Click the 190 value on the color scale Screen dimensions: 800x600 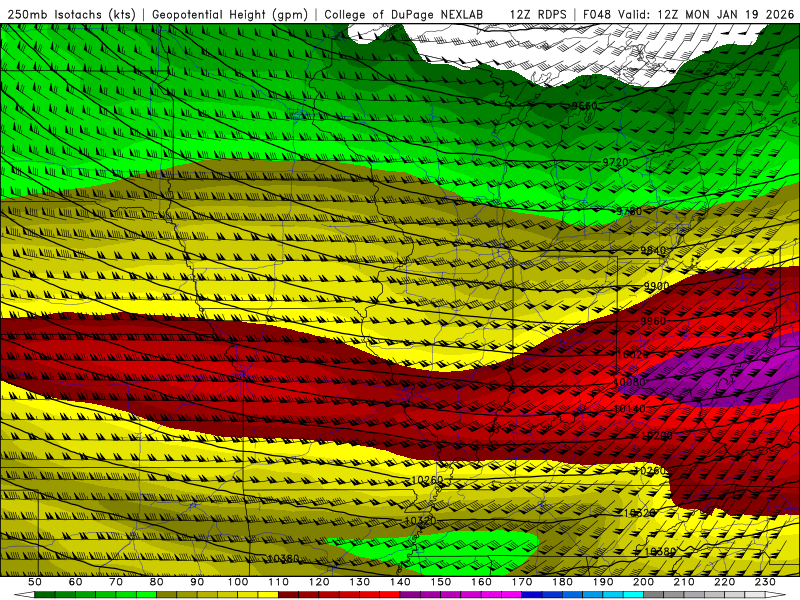click(x=603, y=582)
